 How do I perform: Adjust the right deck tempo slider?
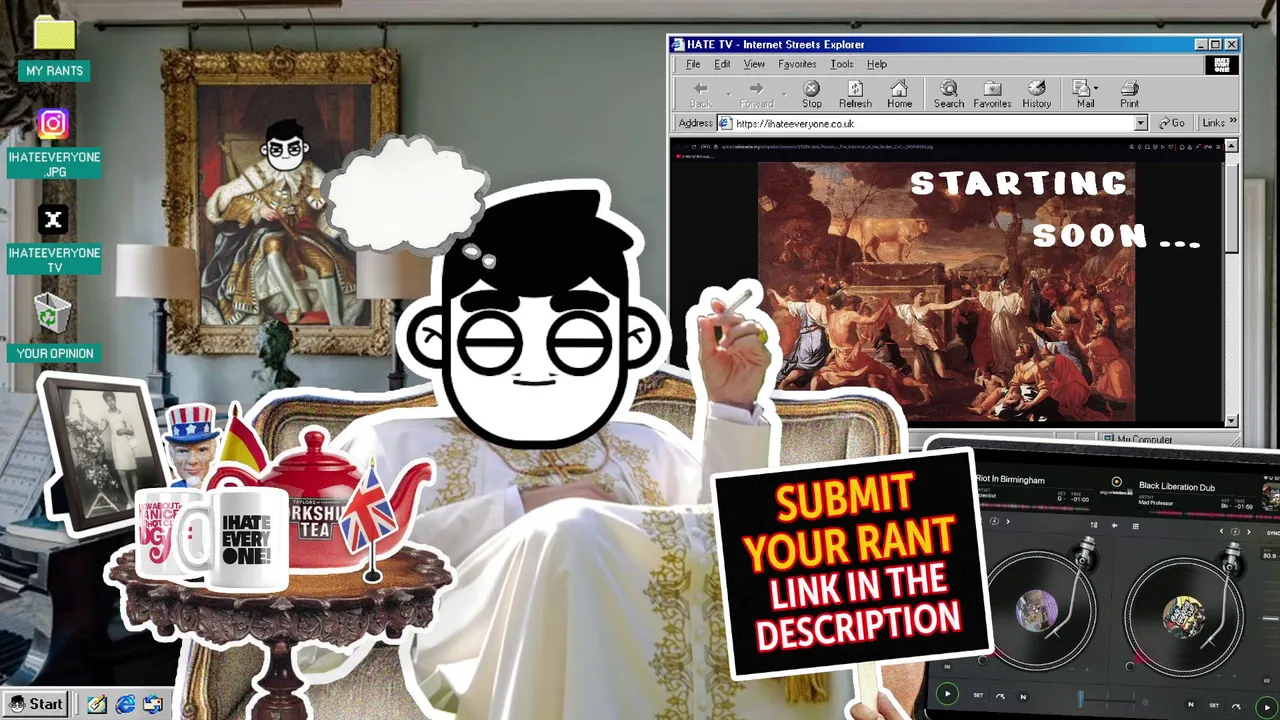click(1270, 618)
